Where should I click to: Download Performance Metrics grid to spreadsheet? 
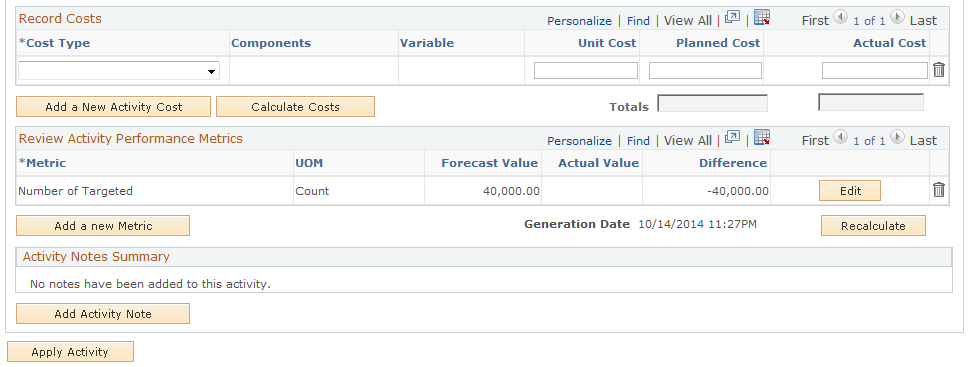762,137
